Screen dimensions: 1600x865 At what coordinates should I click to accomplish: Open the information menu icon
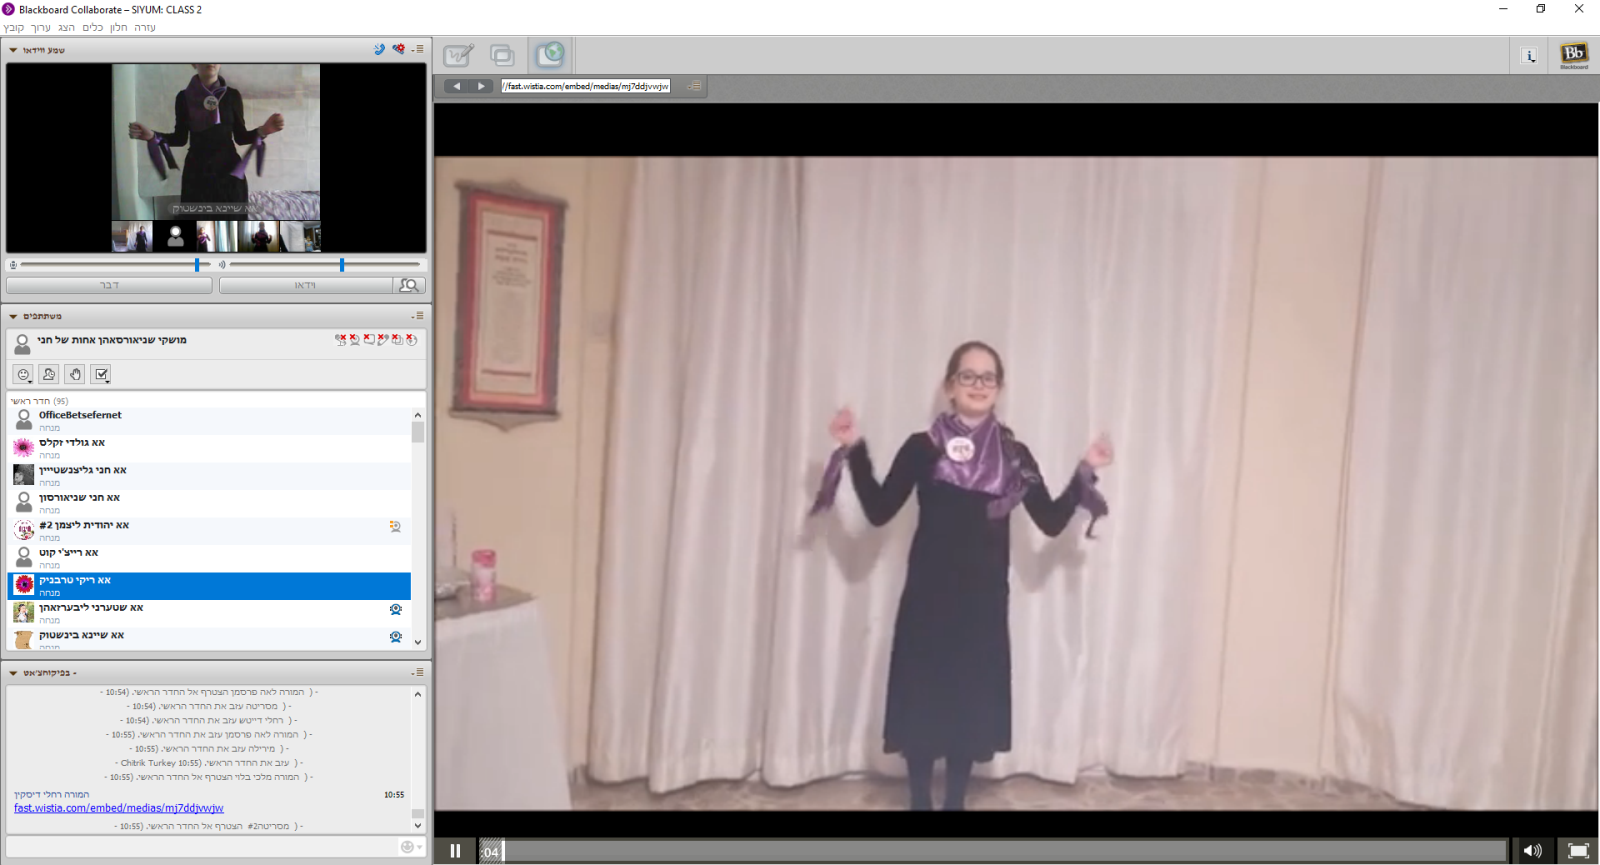point(1529,55)
